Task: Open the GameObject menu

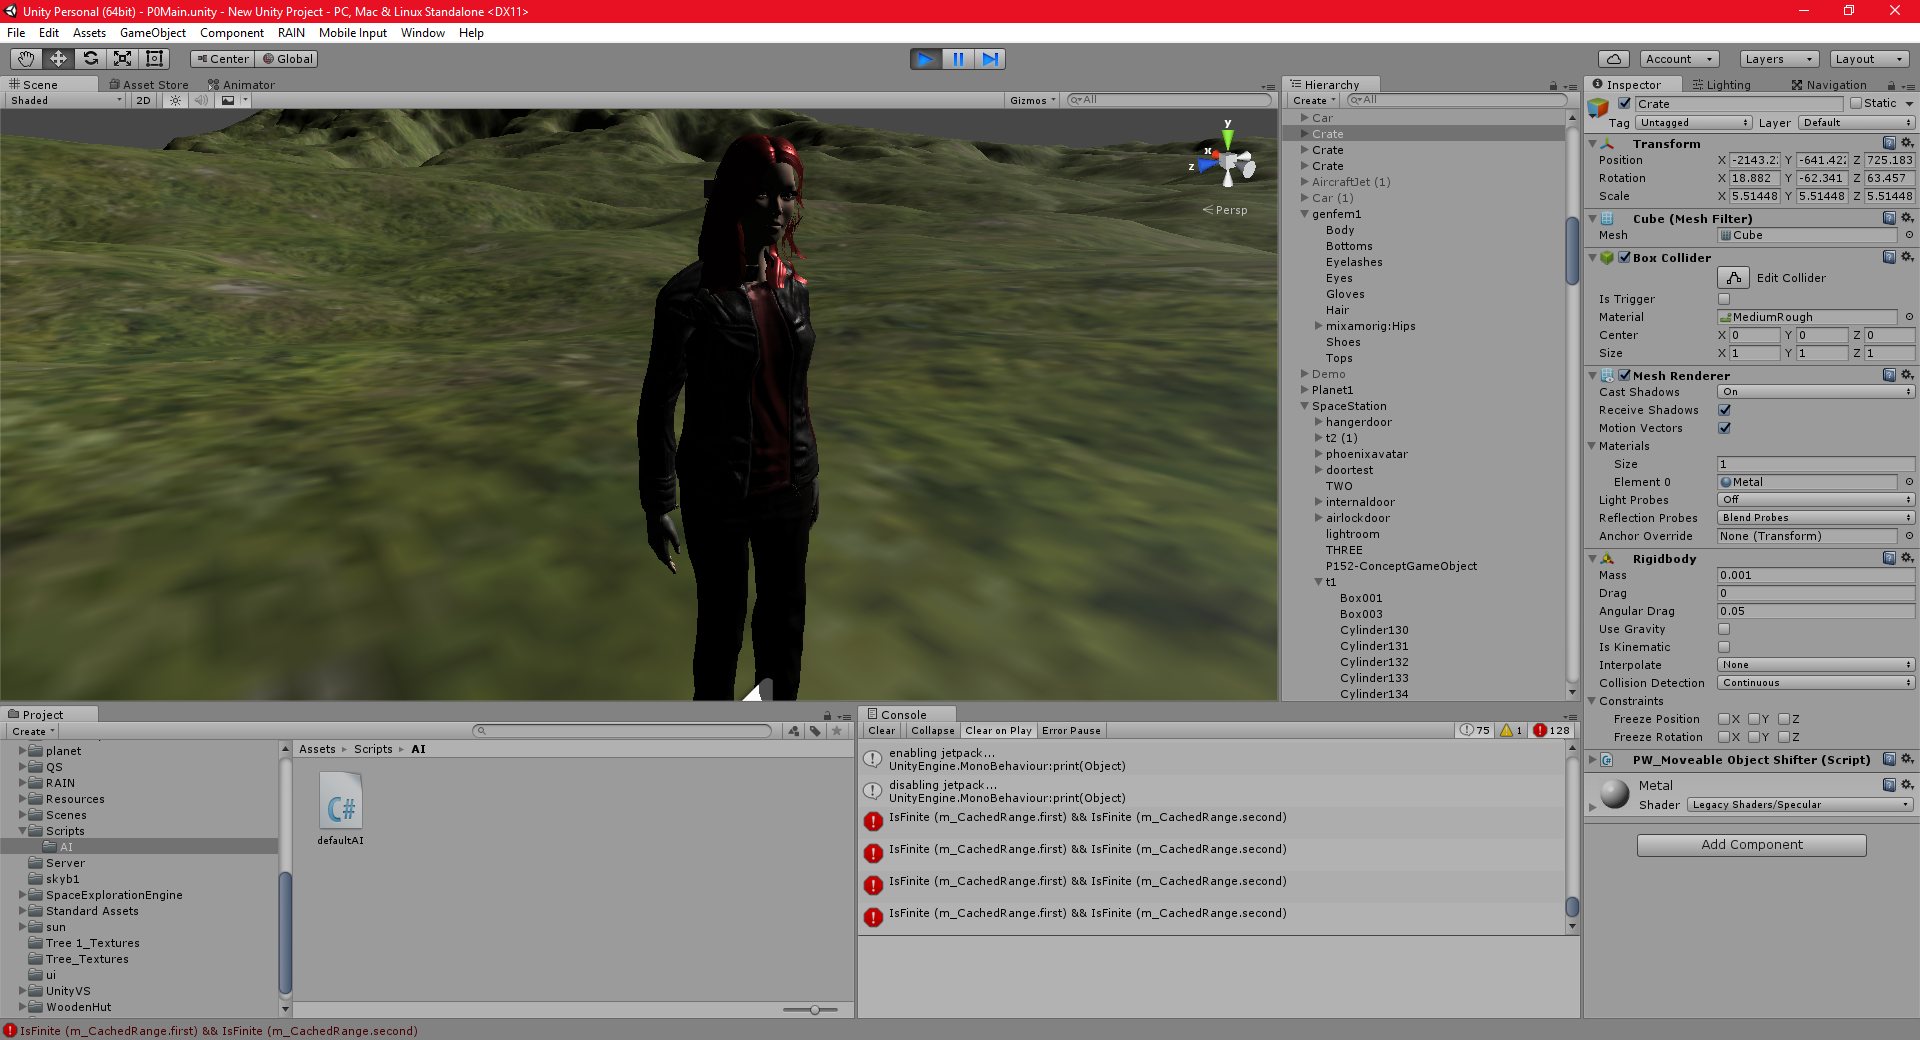Action: point(152,33)
